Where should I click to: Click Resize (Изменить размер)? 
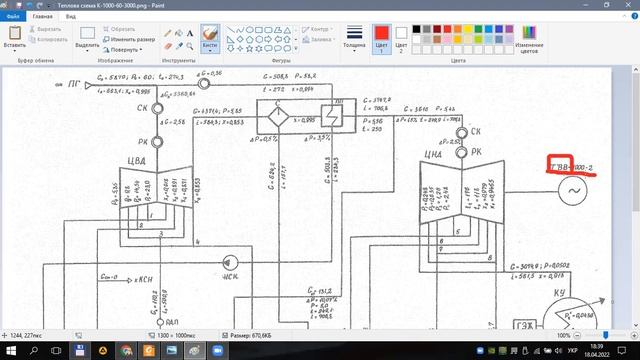pyautogui.click(x=129, y=40)
